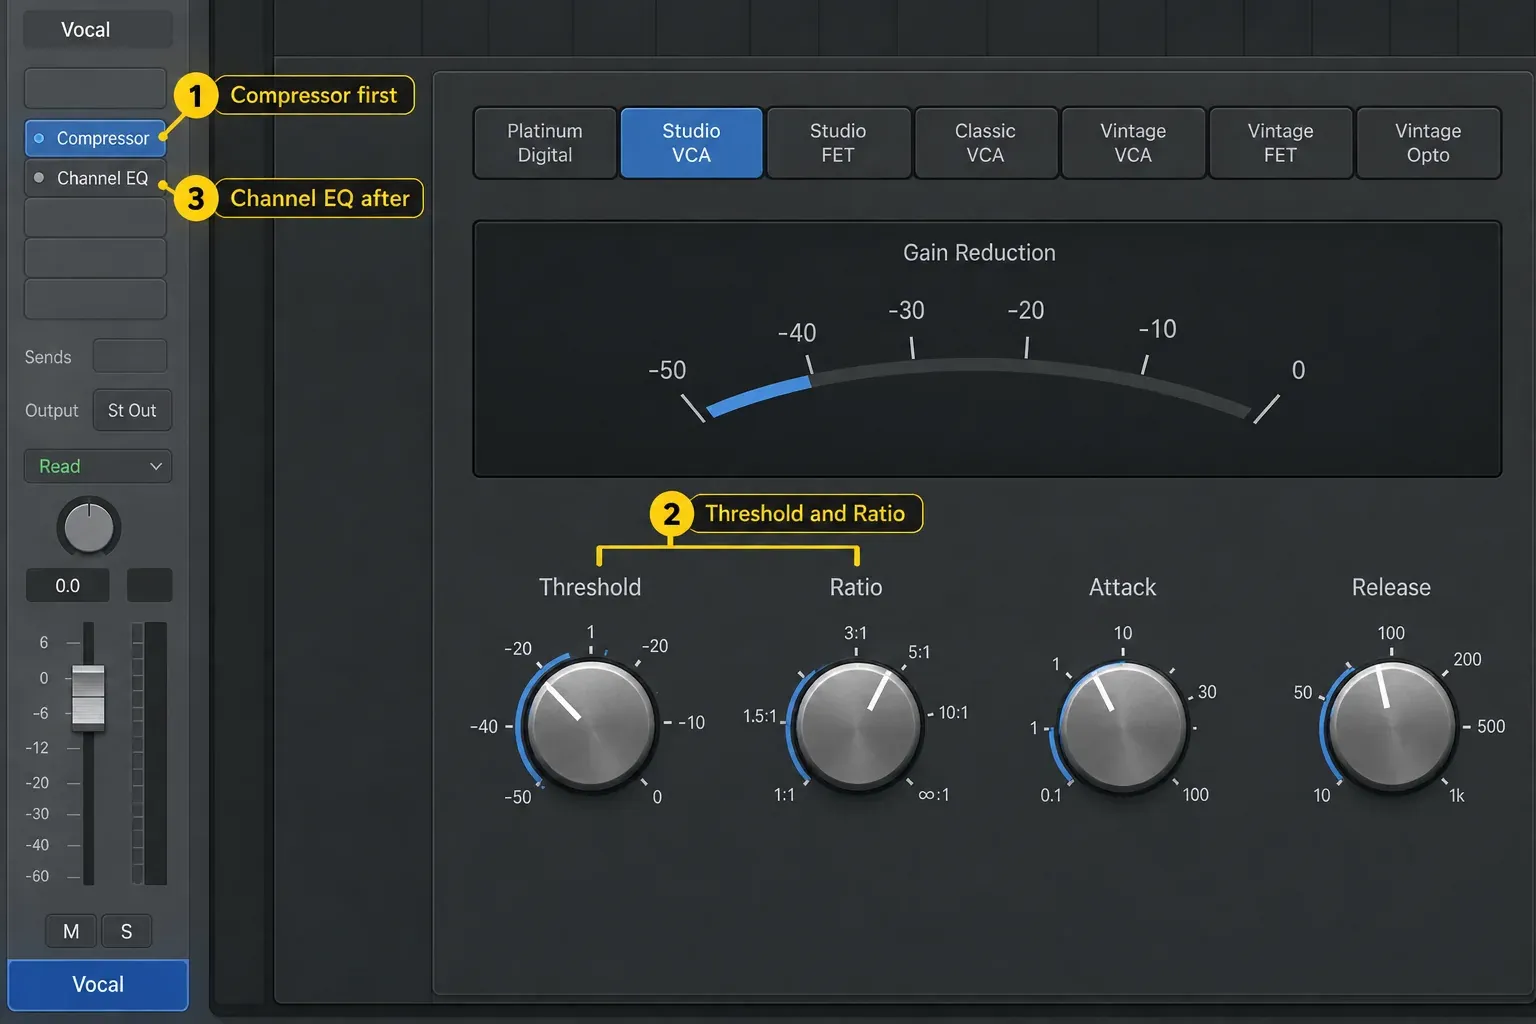Click the empty Sends slot
The height and width of the screenshot is (1024, 1536).
(130, 356)
